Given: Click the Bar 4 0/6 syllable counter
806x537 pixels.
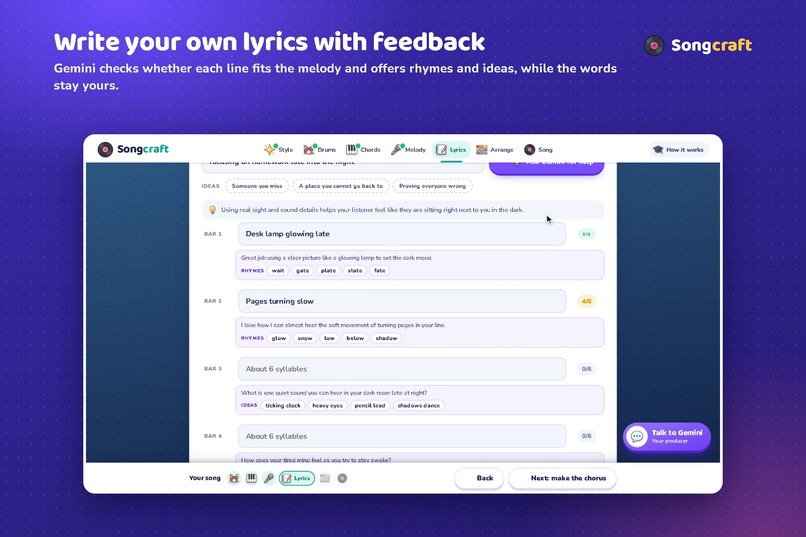Looking at the screenshot, I should click(586, 436).
